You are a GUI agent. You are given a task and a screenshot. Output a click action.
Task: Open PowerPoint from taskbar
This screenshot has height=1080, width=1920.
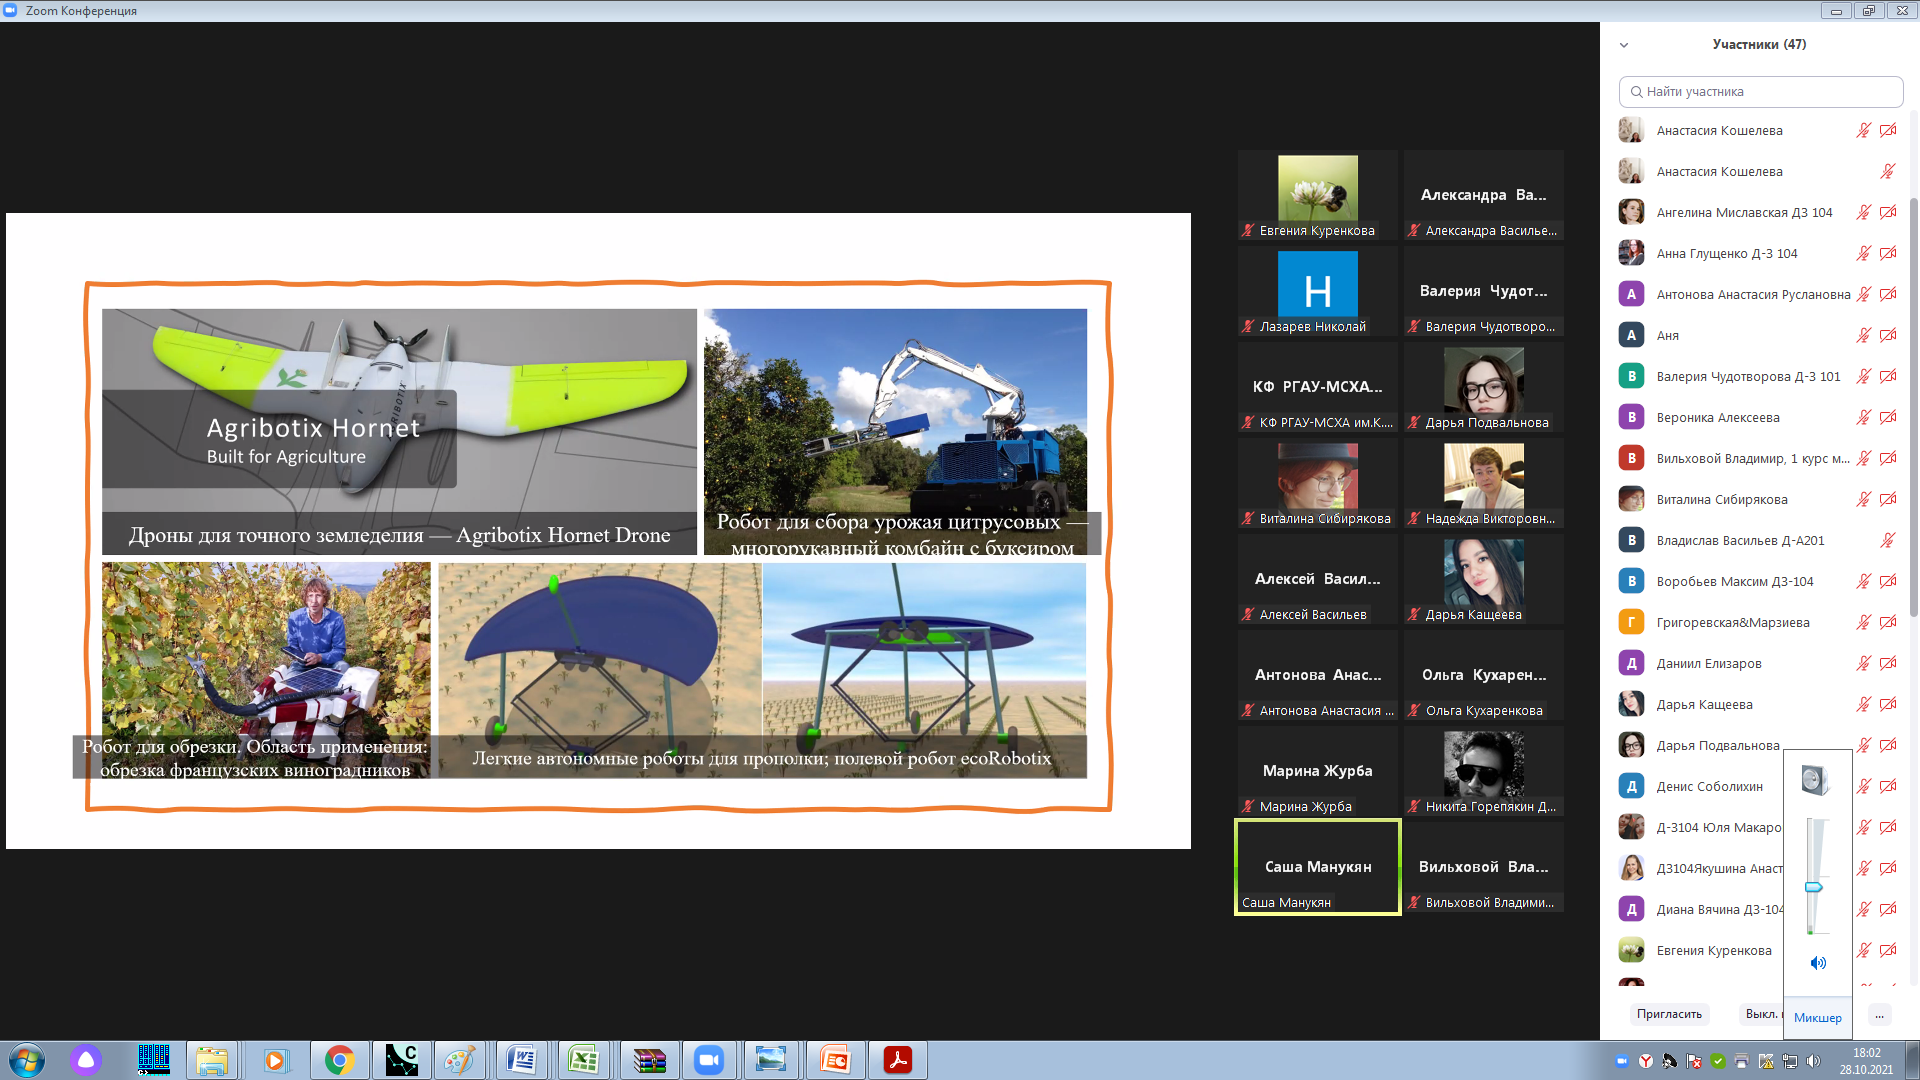coord(834,1060)
